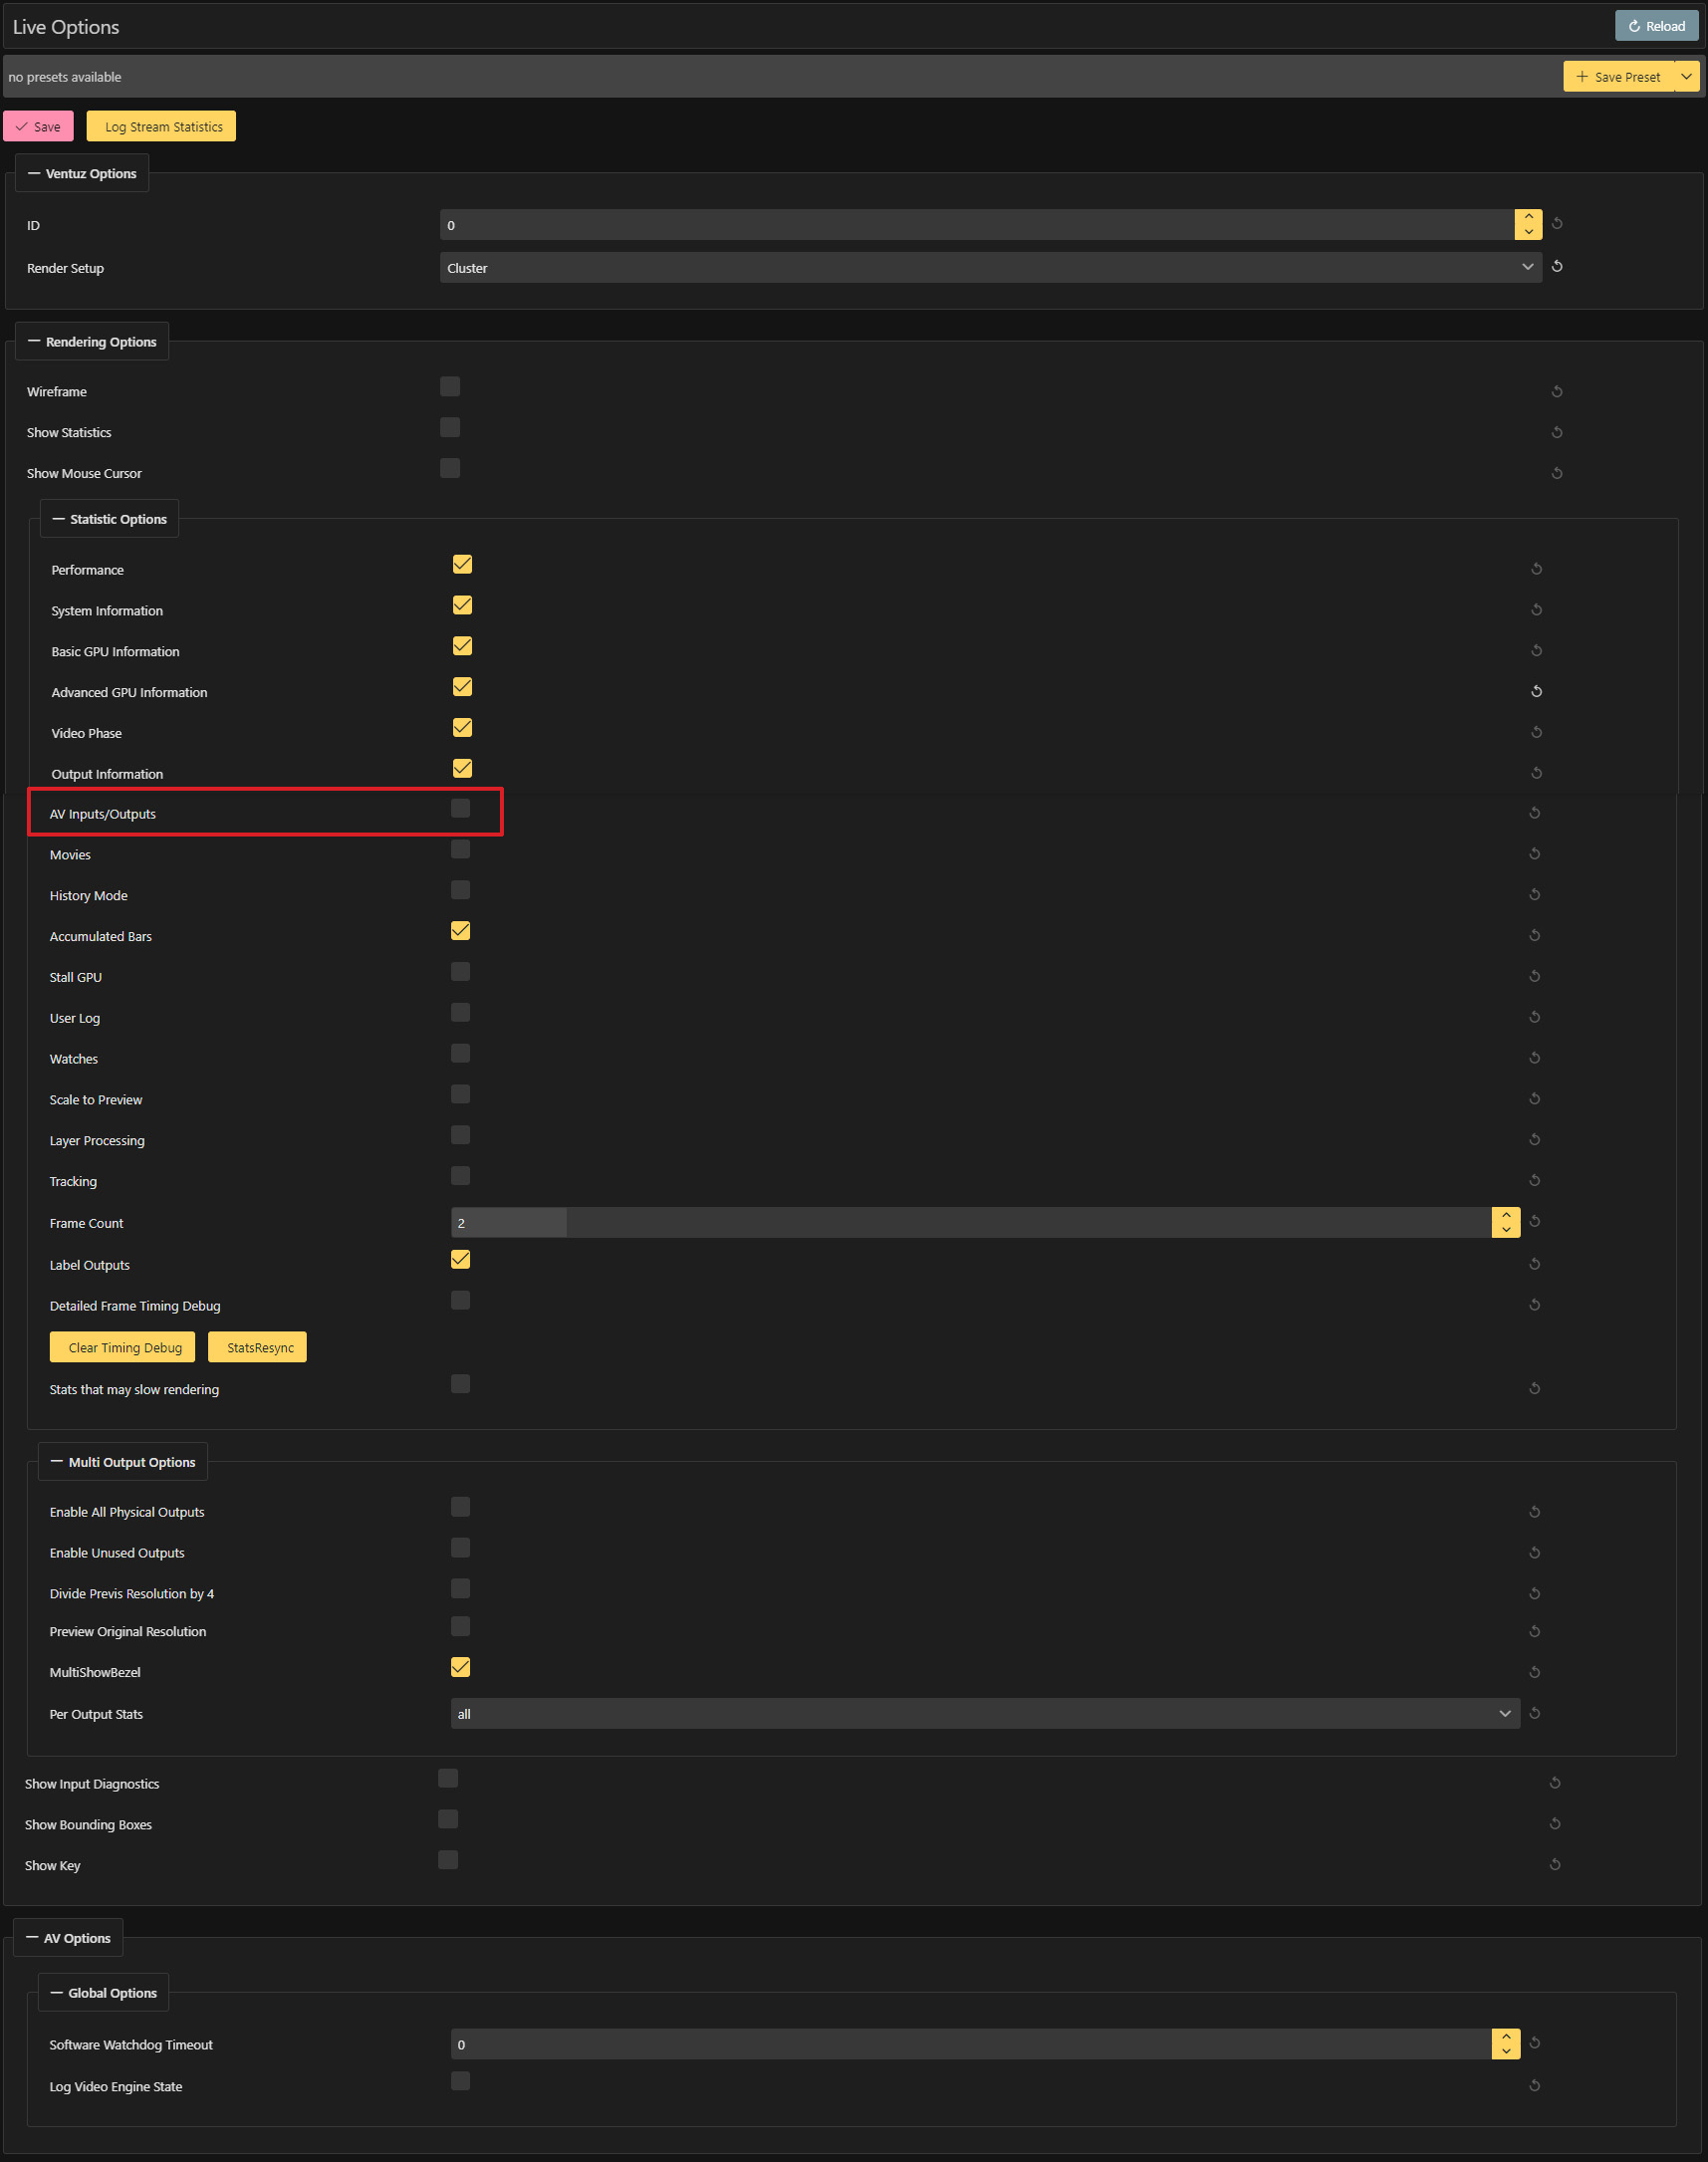
Task: Click reset icon for Advanced GPU Information
Action: [x=1536, y=691]
